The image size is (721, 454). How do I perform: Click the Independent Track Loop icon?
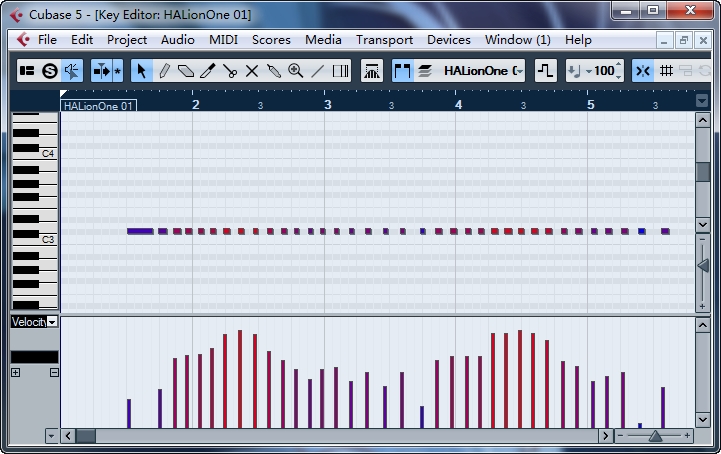pyautogui.click(x=372, y=71)
